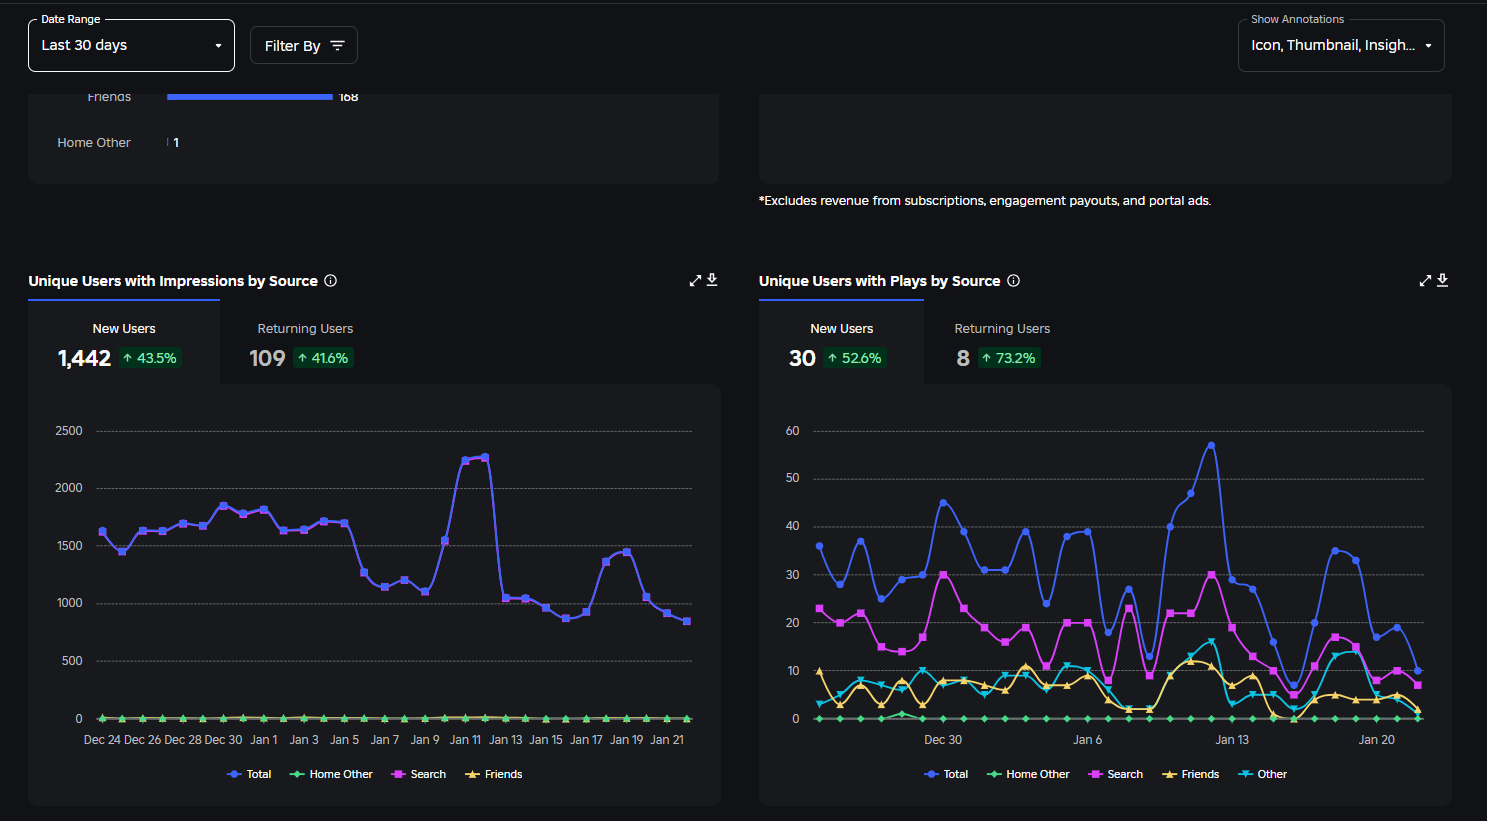1487x821 pixels.
Task: Expand the Impressions by Source chart fullscreen
Action: pyautogui.click(x=695, y=281)
